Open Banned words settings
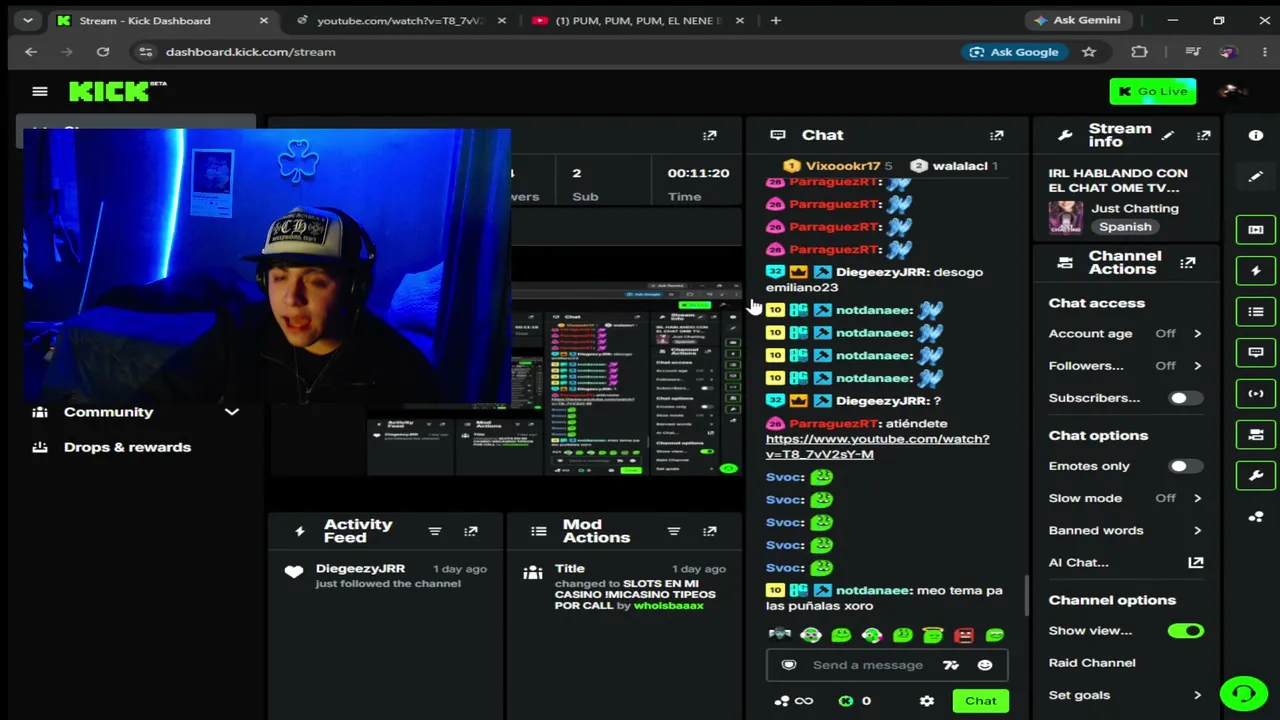1280x720 pixels. [1125, 531]
